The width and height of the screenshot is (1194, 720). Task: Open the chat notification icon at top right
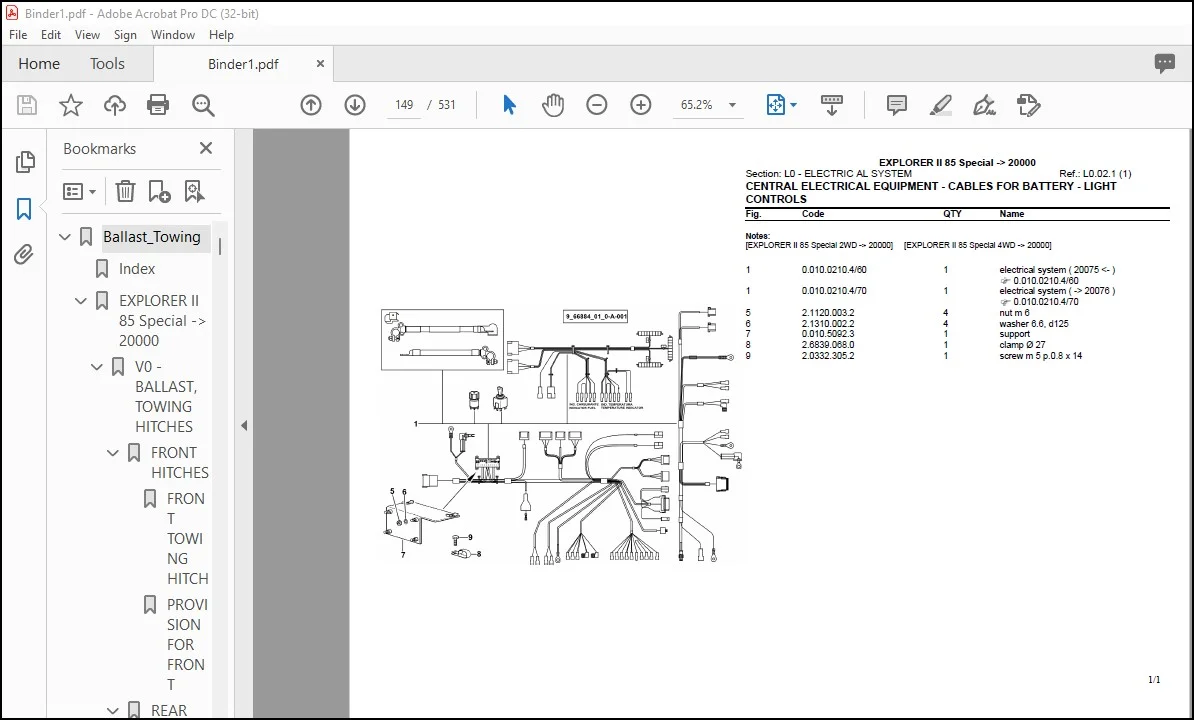coord(1164,63)
